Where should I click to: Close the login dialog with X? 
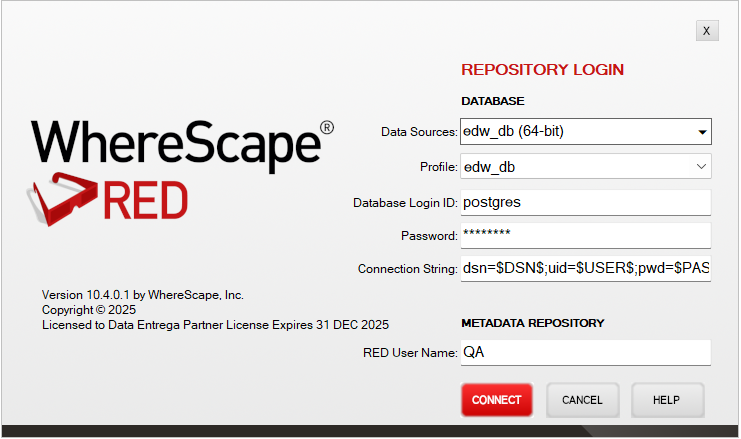(x=707, y=31)
